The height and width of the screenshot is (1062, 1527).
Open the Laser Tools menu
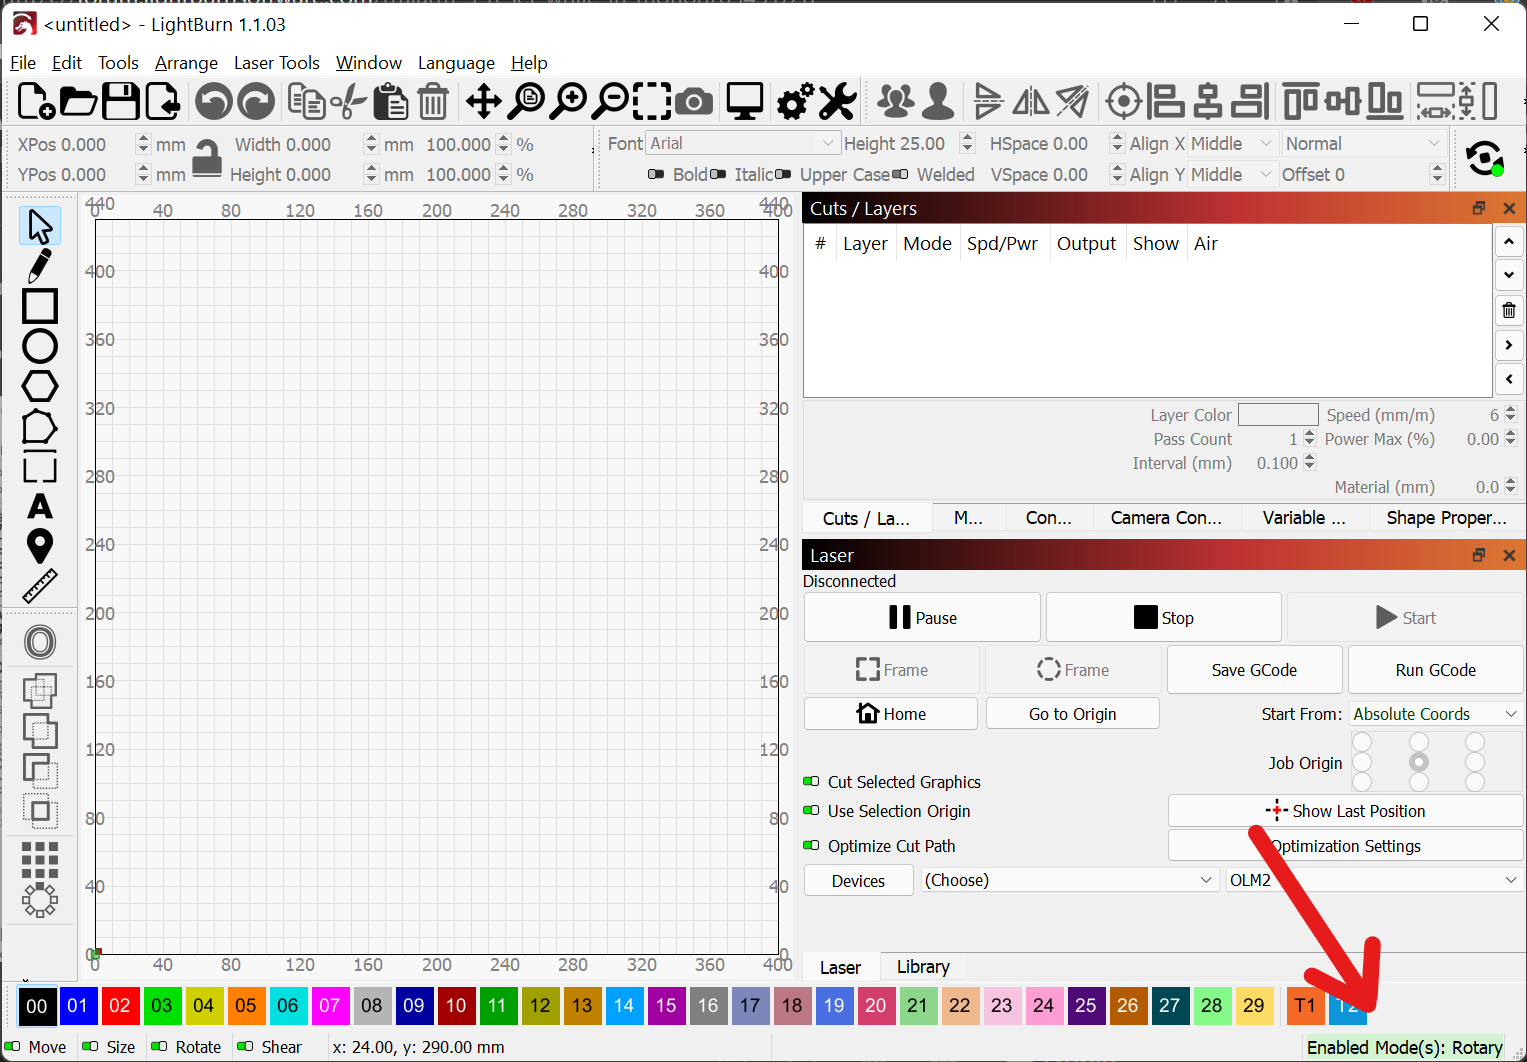pos(276,63)
